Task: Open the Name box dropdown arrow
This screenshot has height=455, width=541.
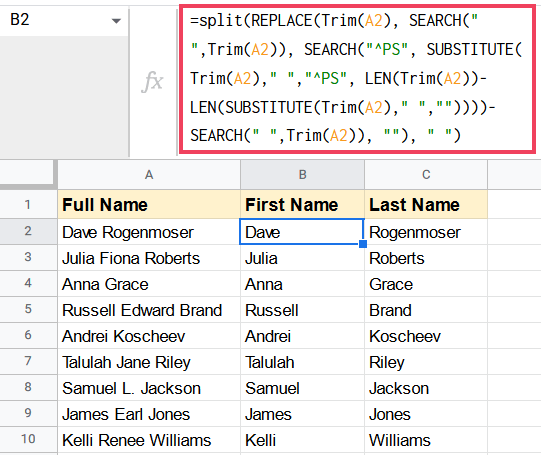Action: coord(116,21)
